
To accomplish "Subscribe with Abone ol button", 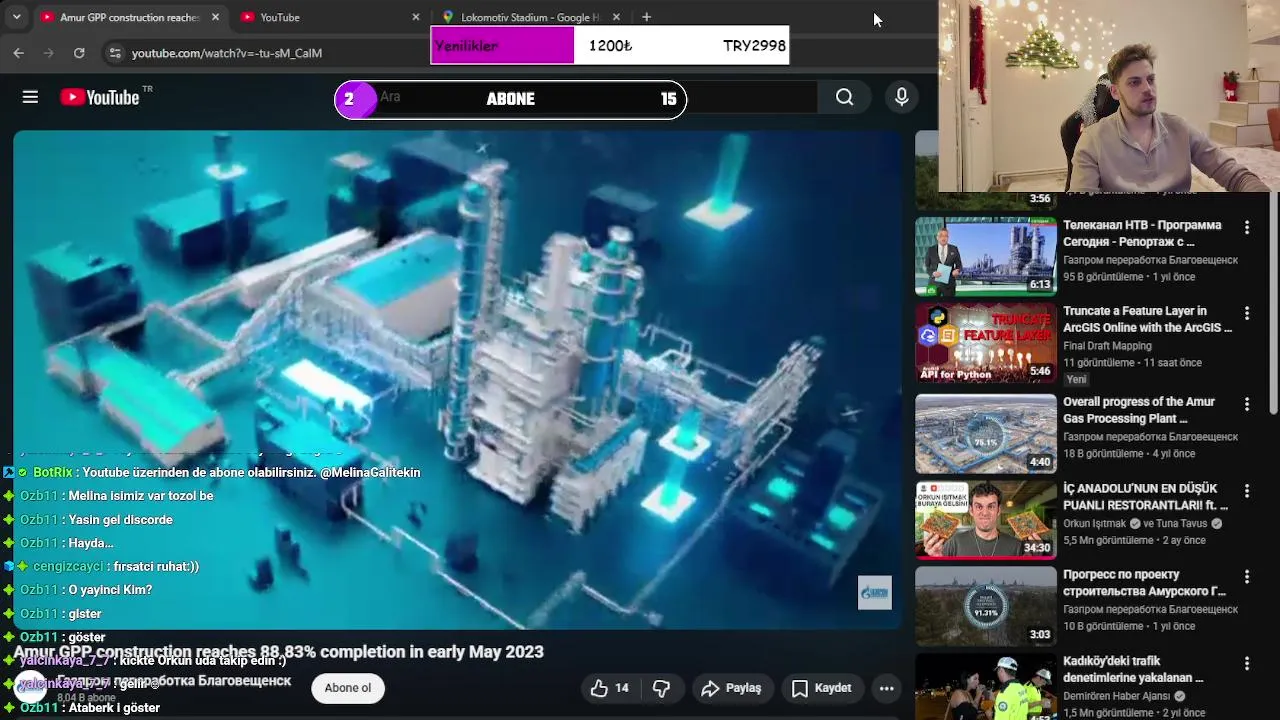I will [x=348, y=688].
